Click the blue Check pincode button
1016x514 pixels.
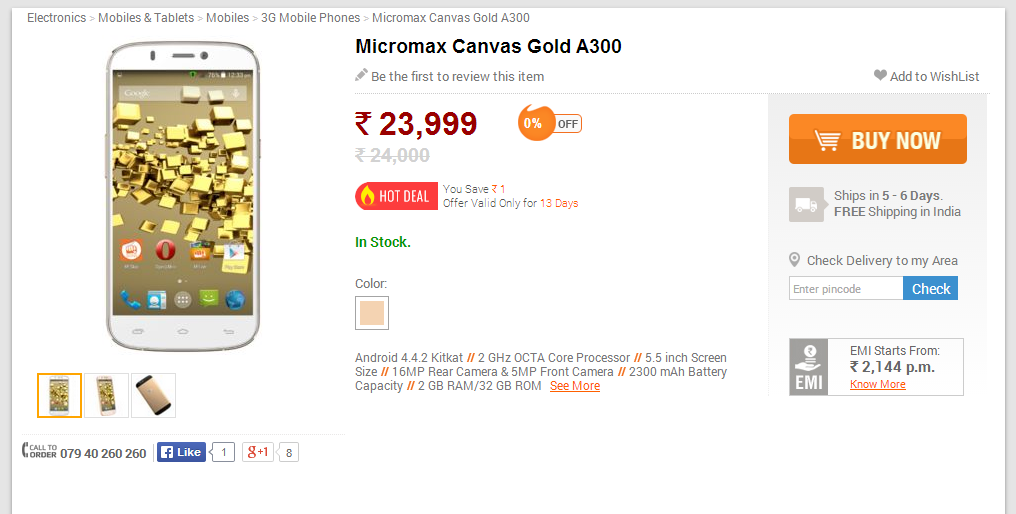point(930,289)
